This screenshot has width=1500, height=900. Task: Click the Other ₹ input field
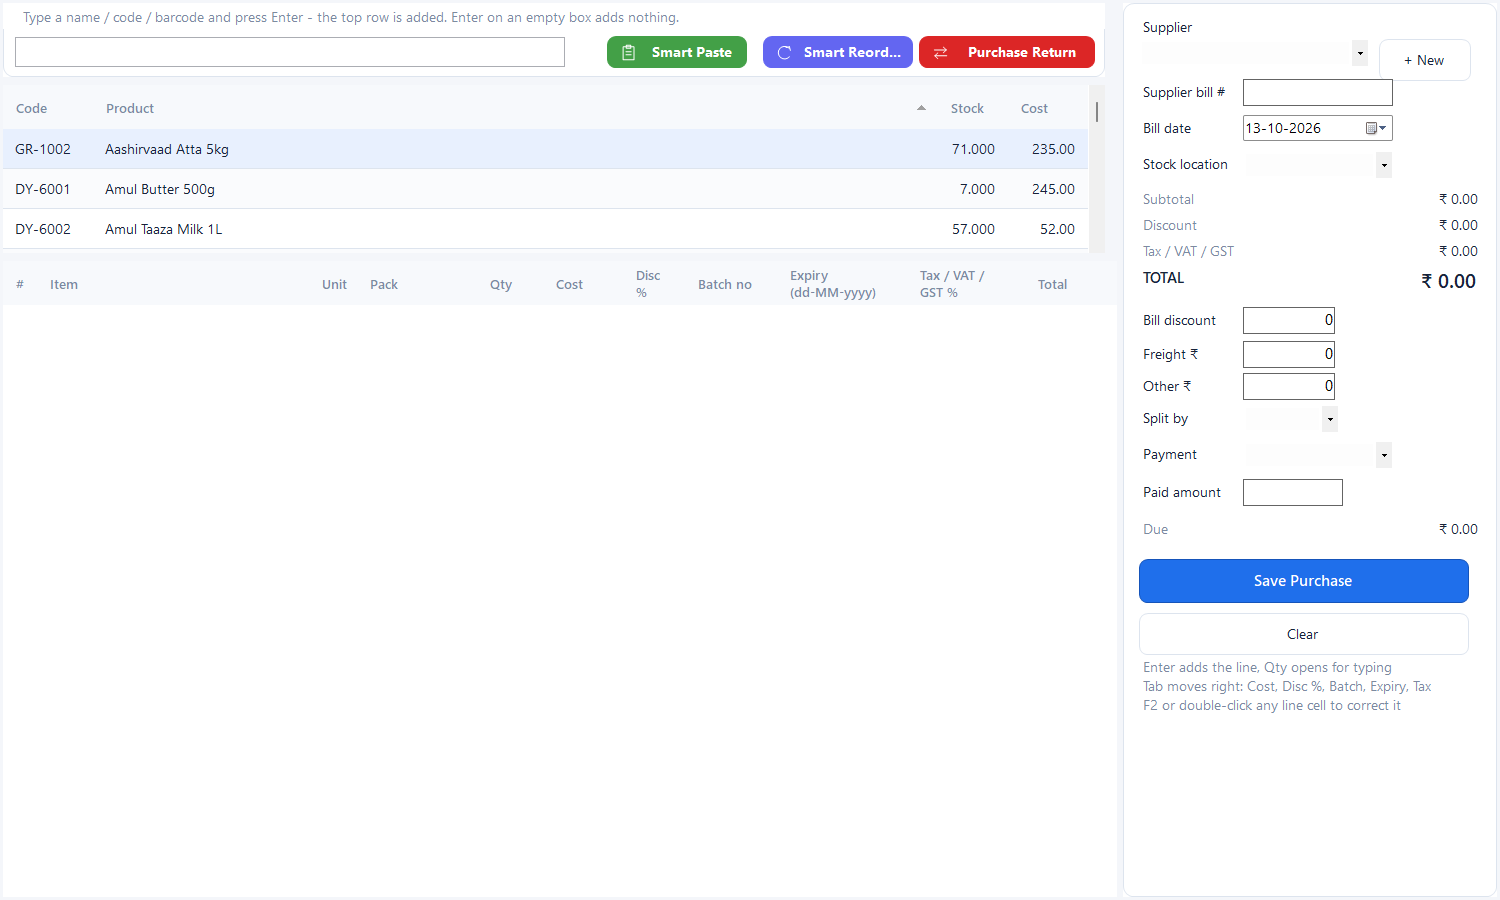pyautogui.click(x=1289, y=386)
